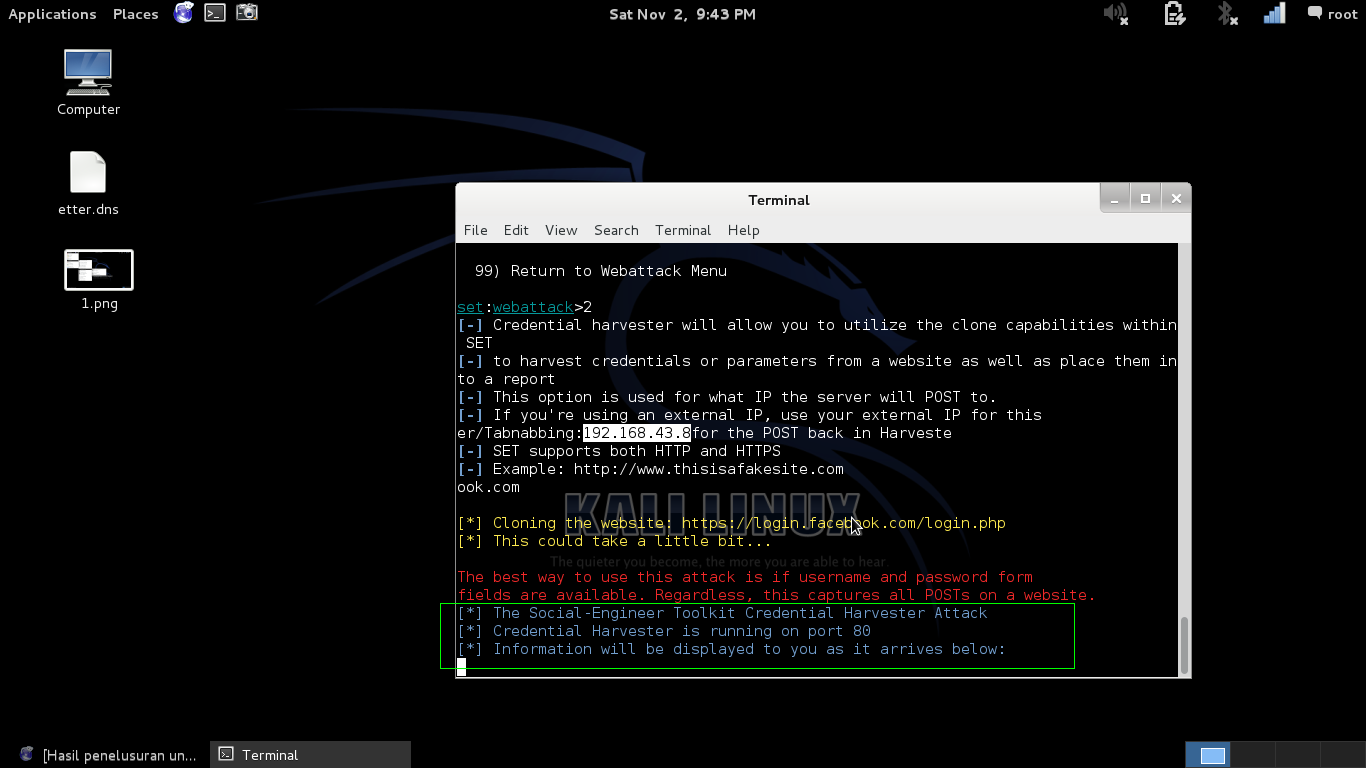The height and width of the screenshot is (768, 1366).
Task: Switch to the Hasil penelusuran taskbar window
Action: (108, 755)
